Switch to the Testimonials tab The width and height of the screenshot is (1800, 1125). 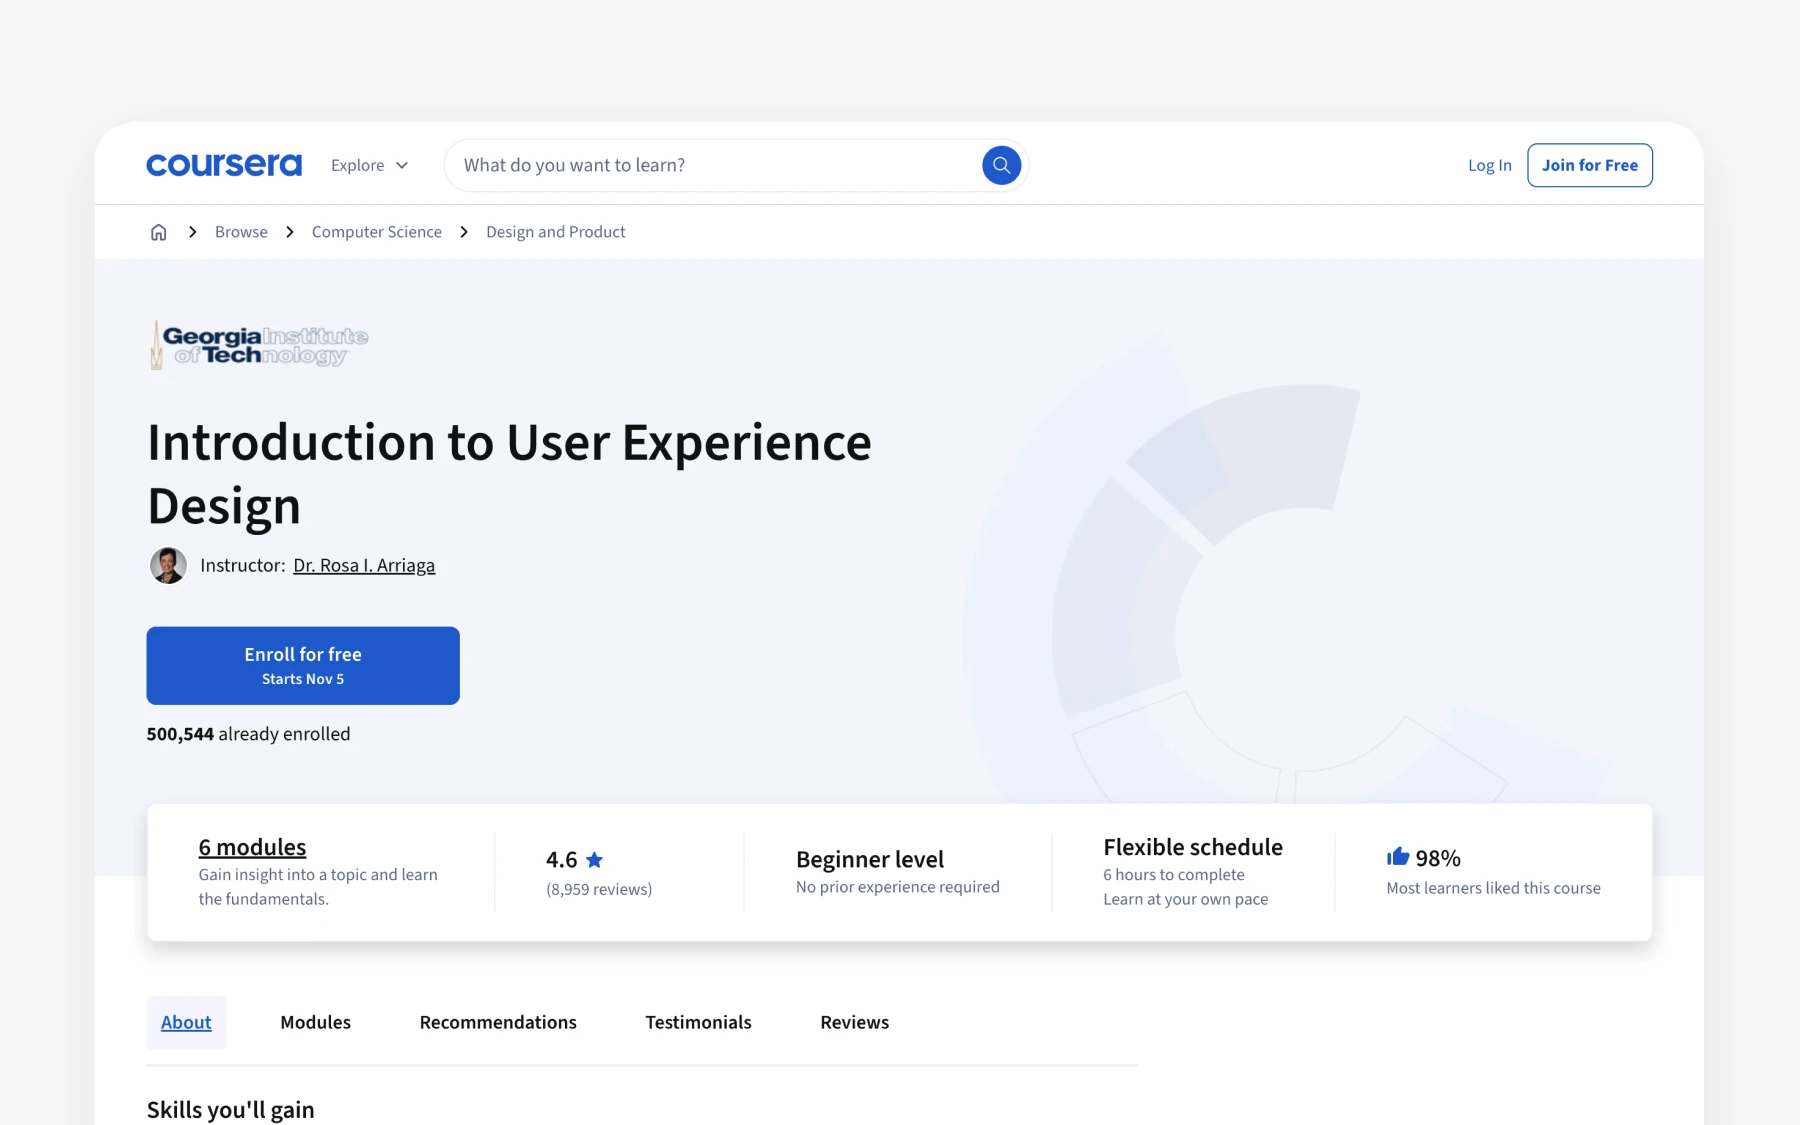click(698, 1022)
